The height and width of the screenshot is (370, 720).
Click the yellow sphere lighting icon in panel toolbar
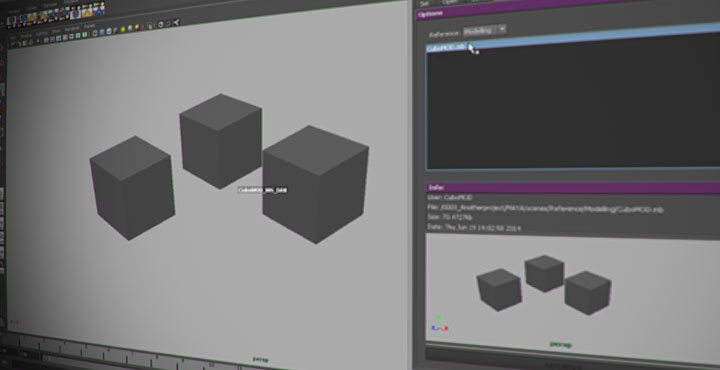tap(123, 29)
